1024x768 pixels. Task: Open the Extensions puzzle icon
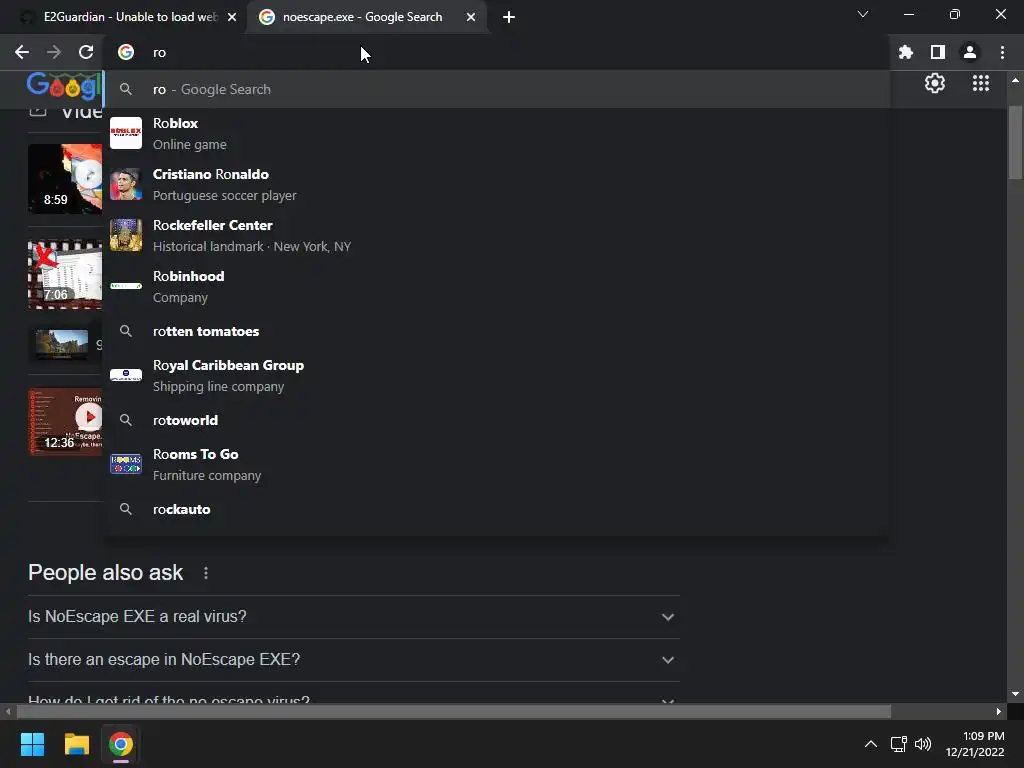[905, 52]
